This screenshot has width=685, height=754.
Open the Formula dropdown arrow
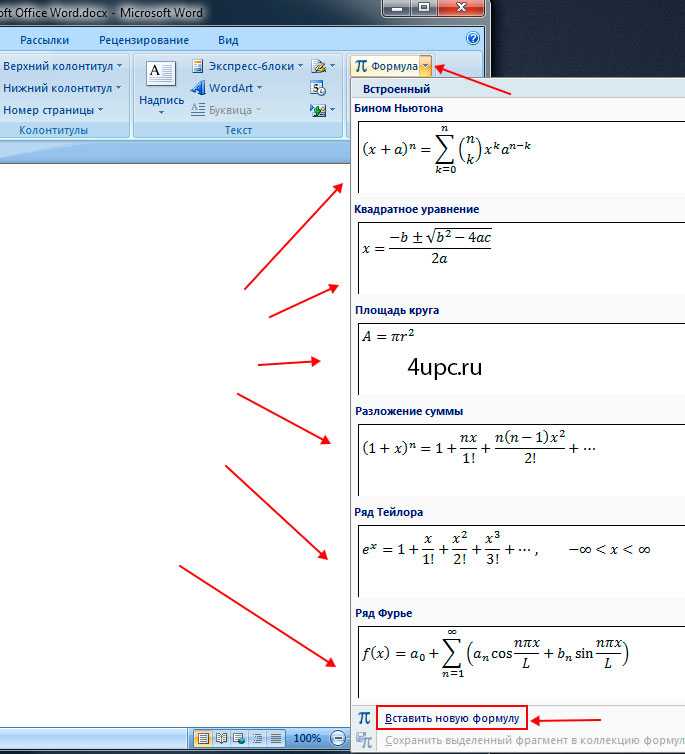426,66
